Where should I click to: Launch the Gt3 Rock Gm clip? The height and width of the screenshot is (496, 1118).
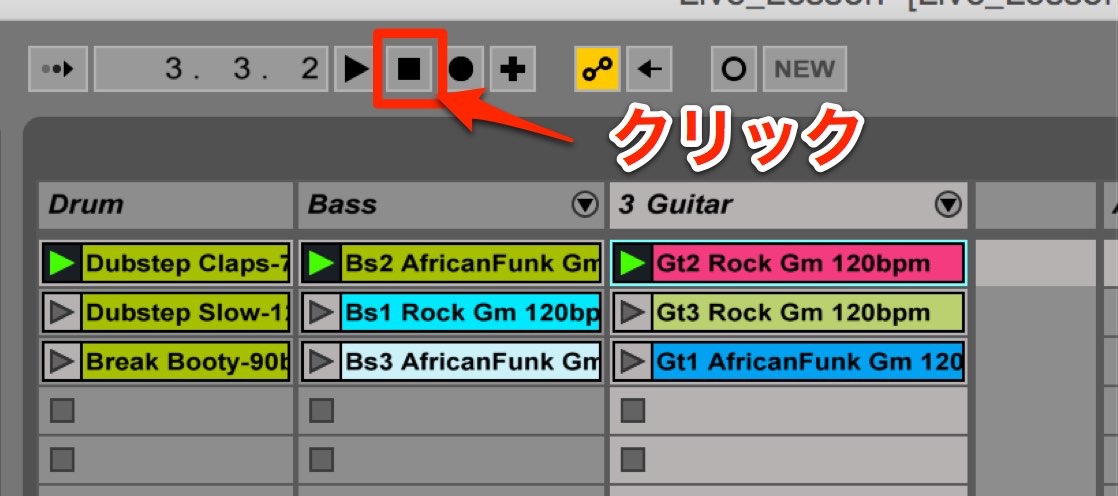[x=632, y=312]
